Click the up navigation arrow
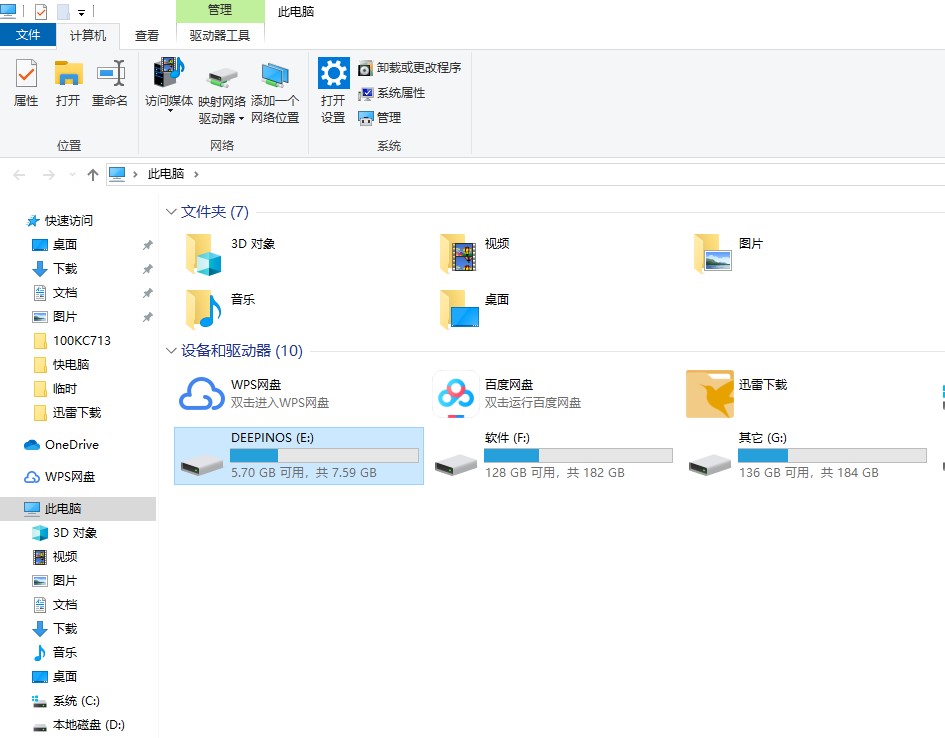 click(91, 174)
